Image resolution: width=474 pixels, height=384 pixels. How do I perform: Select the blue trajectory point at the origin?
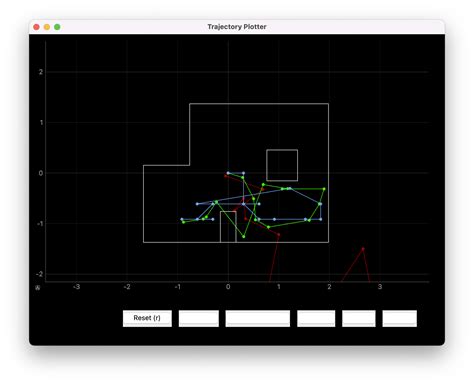[x=228, y=173]
